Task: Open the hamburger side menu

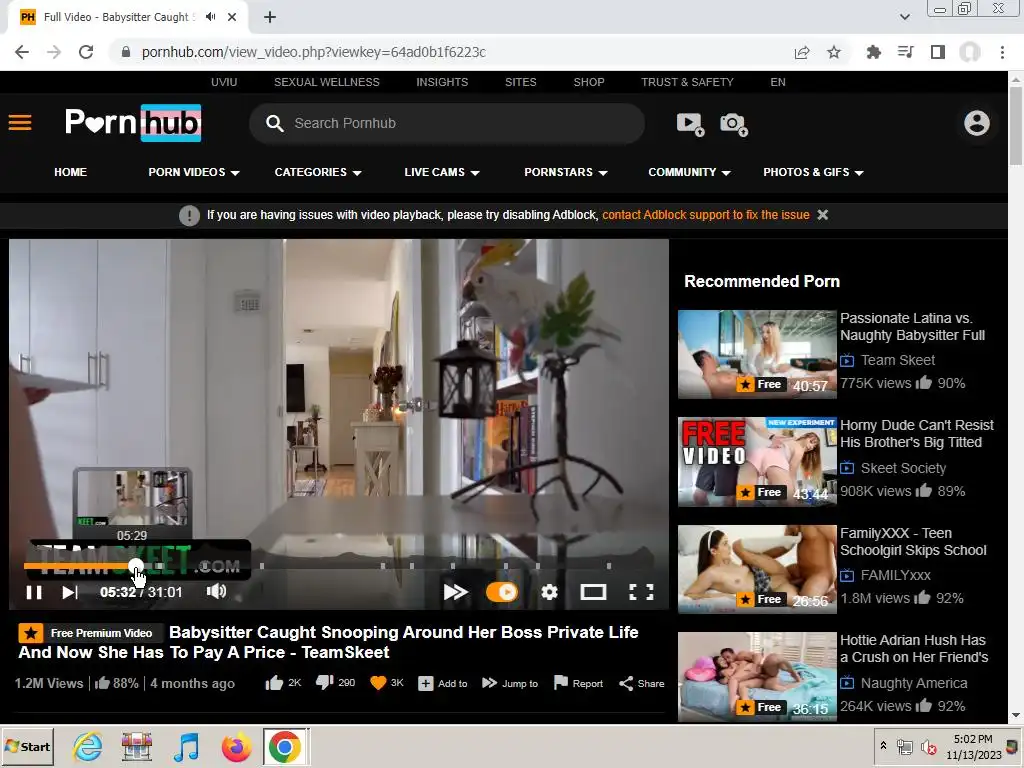Action: (20, 123)
